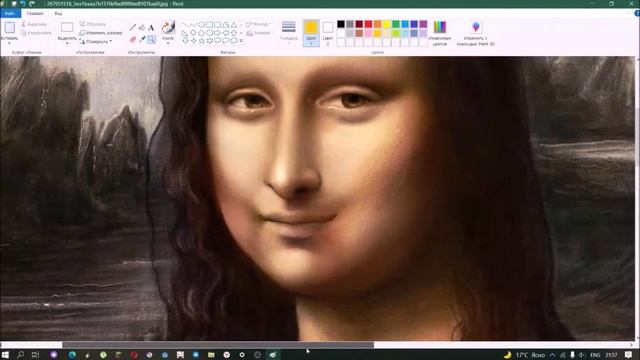
Task: Open the line Size thickness dropdown
Action: 289,31
